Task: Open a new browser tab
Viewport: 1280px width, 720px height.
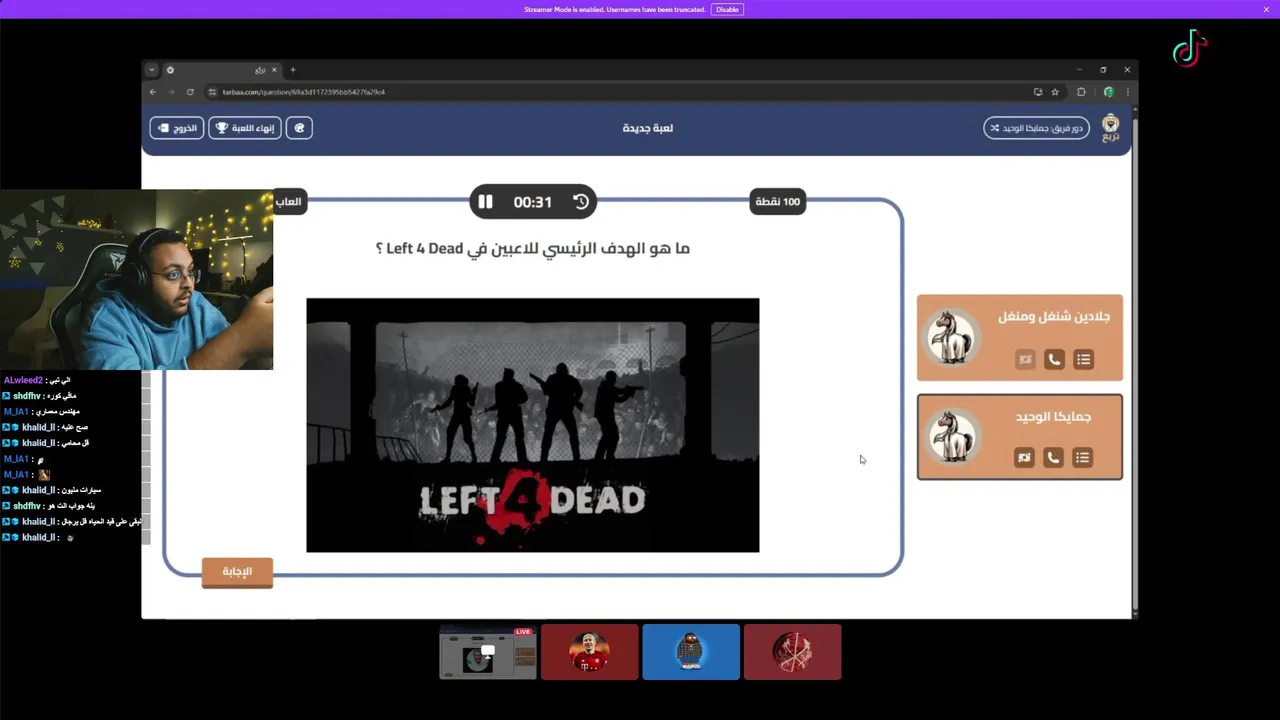Action: pyautogui.click(x=293, y=70)
